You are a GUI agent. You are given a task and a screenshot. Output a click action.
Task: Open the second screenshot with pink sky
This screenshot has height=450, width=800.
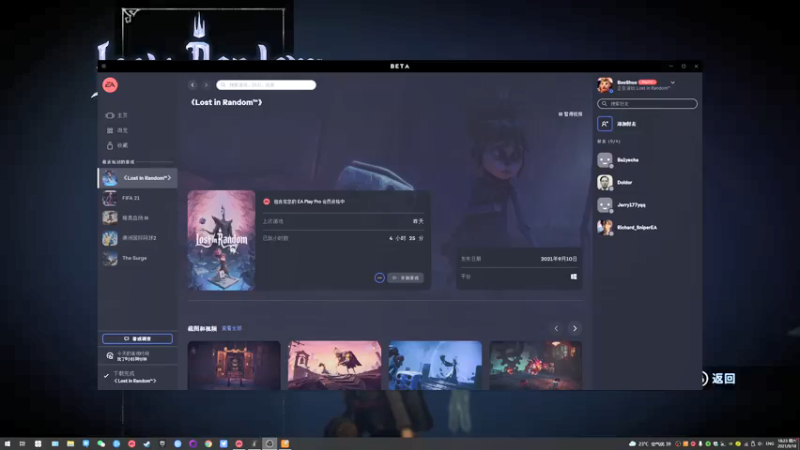pyautogui.click(x=334, y=365)
